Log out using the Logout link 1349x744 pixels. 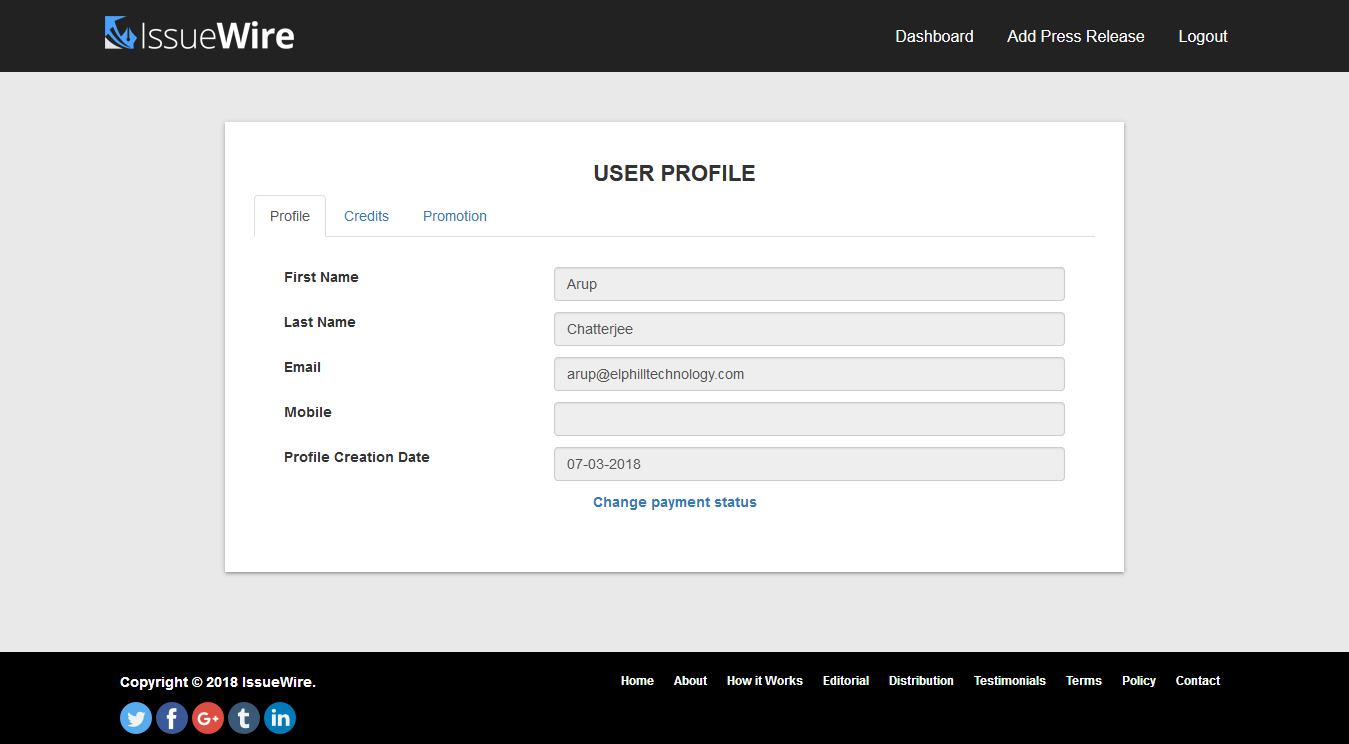tap(1202, 36)
